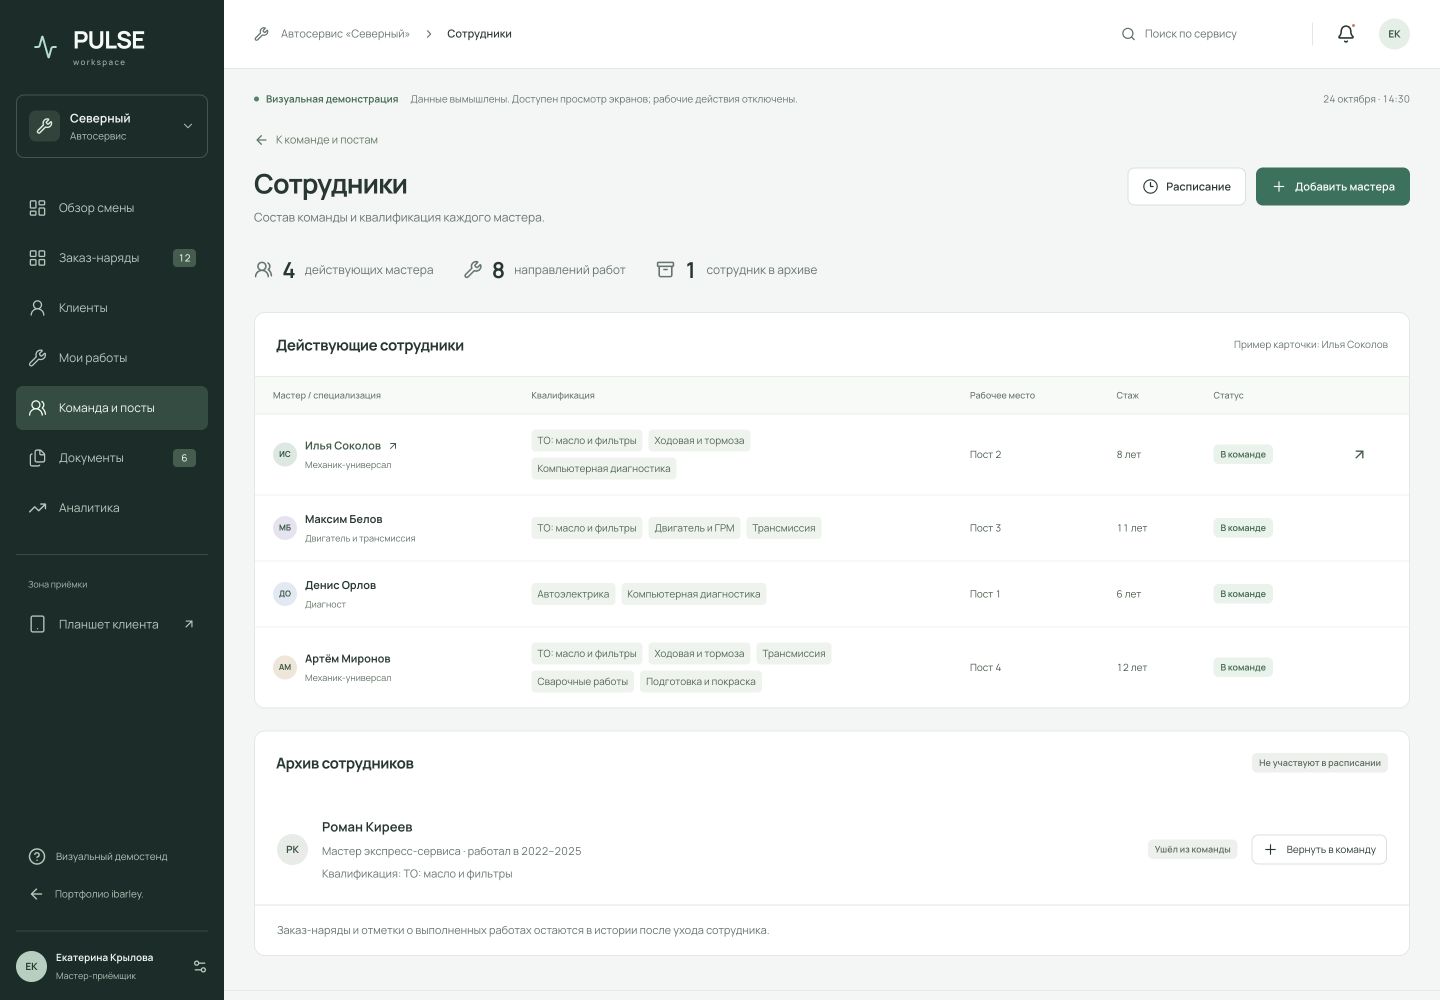Click the Ушёл из команды badge
The height and width of the screenshot is (1000, 1440).
tap(1193, 850)
